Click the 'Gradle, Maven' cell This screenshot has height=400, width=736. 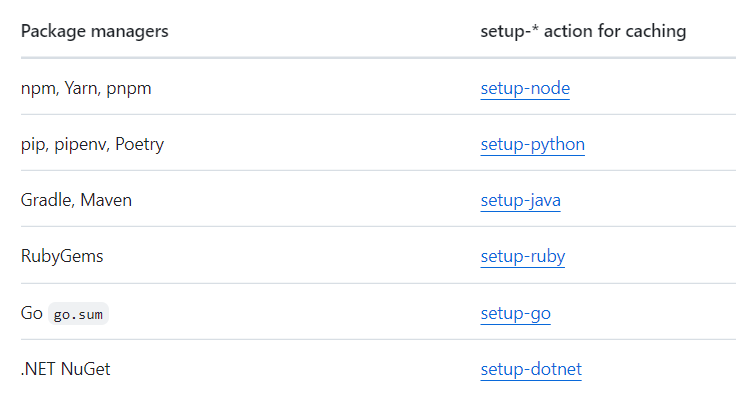click(x=76, y=200)
